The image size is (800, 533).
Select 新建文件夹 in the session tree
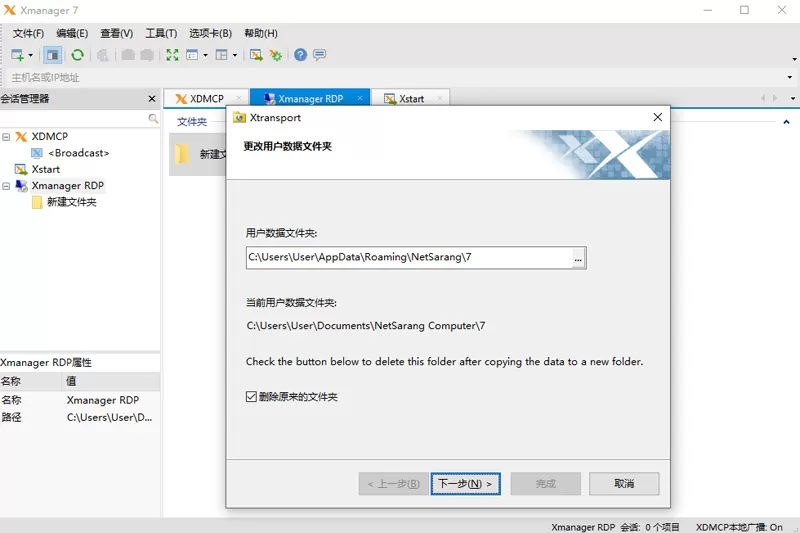pos(72,202)
